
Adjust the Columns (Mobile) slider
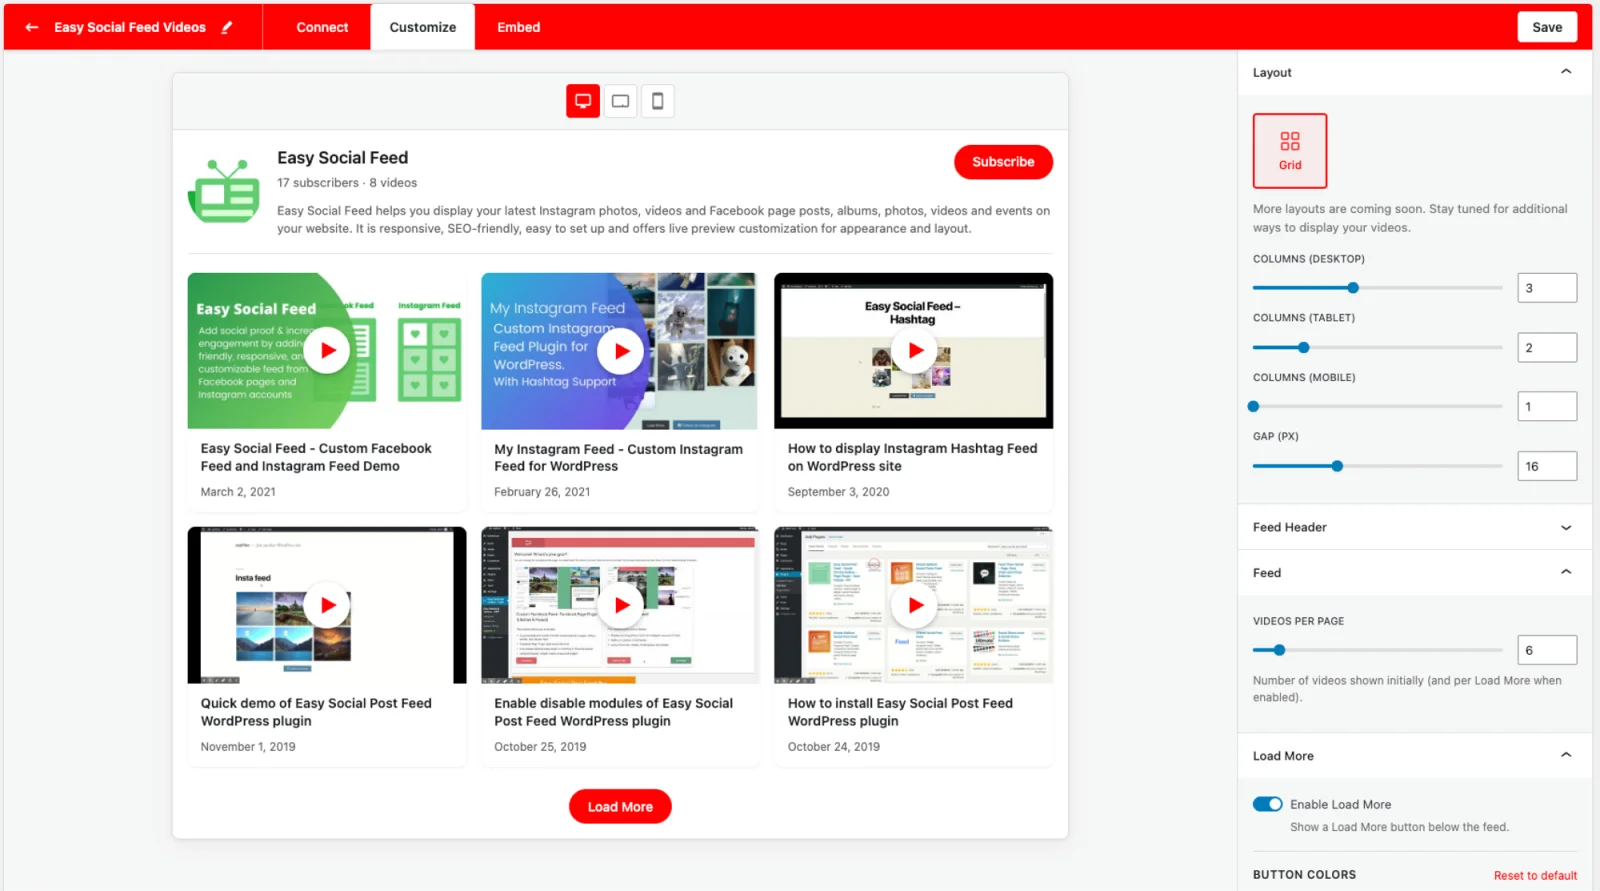click(1377, 406)
